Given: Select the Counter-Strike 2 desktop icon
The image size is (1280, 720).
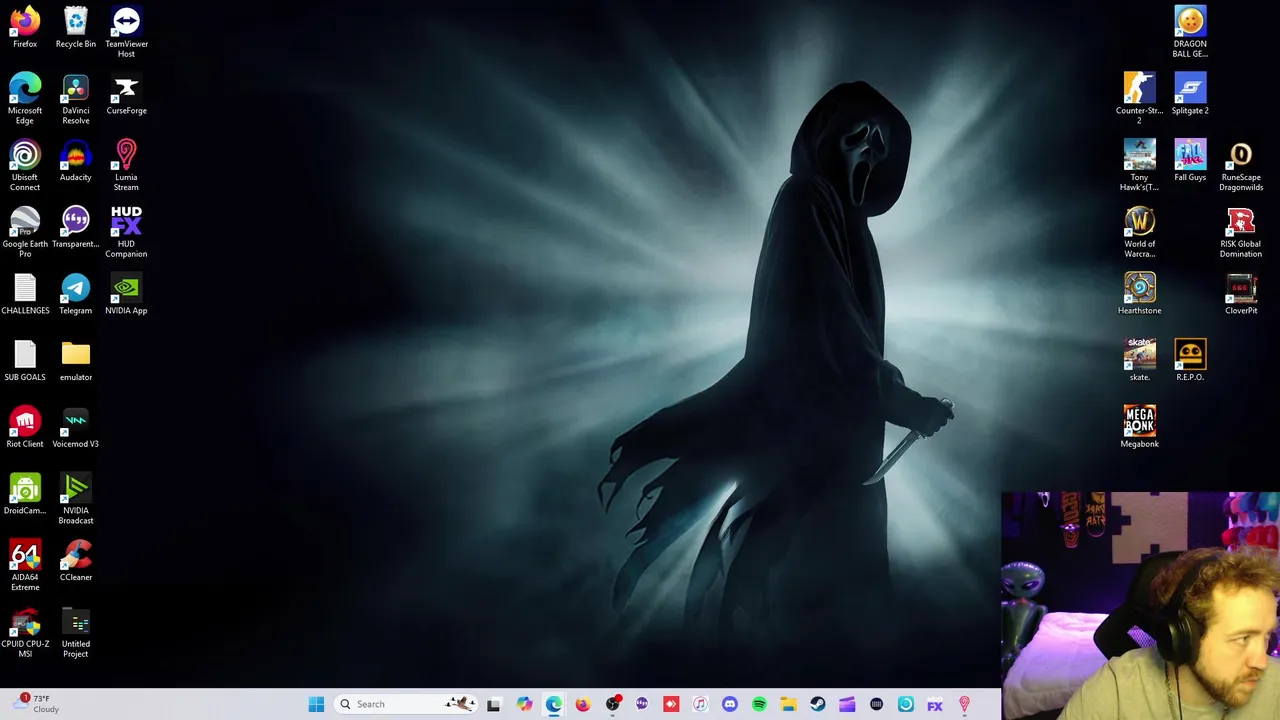Looking at the screenshot, I should [x=1139, y=99].
